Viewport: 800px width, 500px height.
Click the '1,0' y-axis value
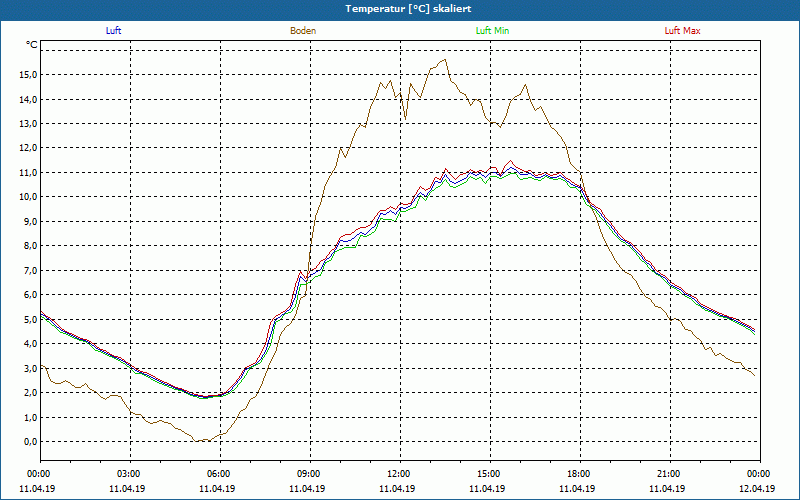point(30,417)
